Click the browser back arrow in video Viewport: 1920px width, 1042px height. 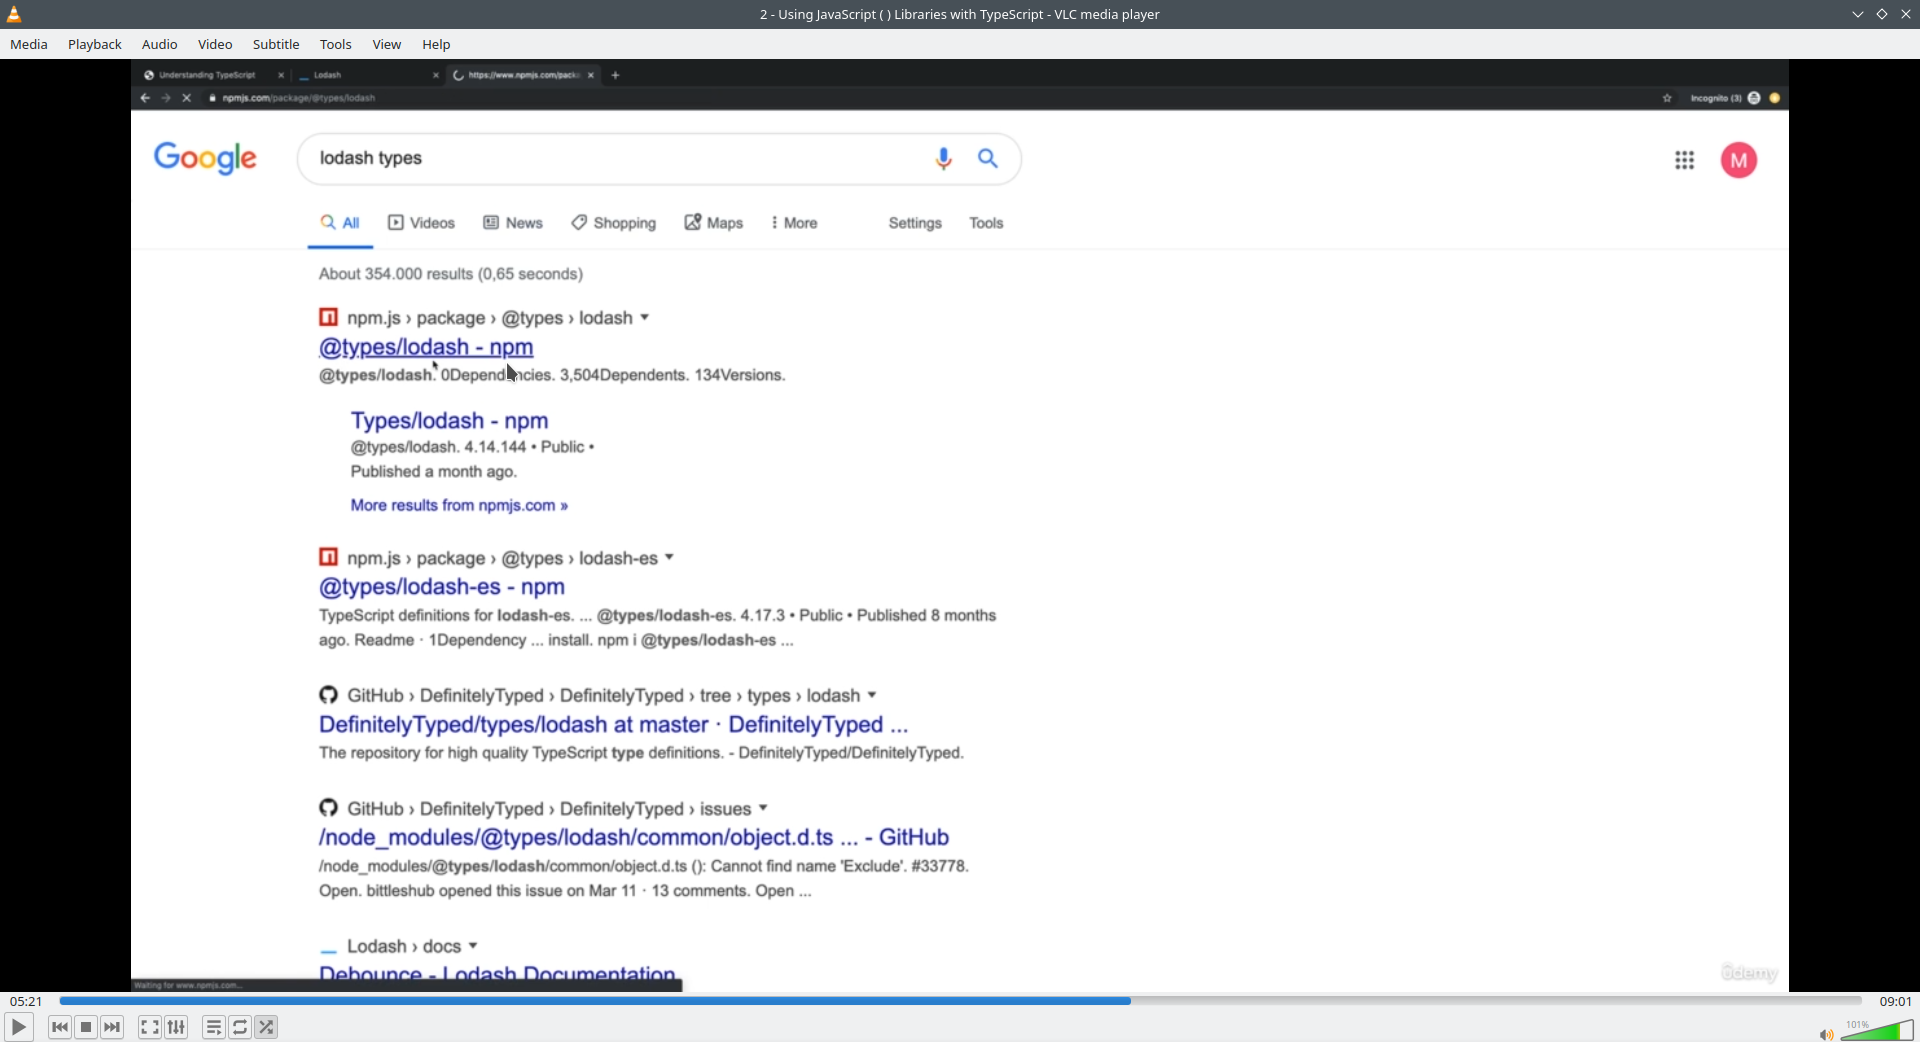145,98
